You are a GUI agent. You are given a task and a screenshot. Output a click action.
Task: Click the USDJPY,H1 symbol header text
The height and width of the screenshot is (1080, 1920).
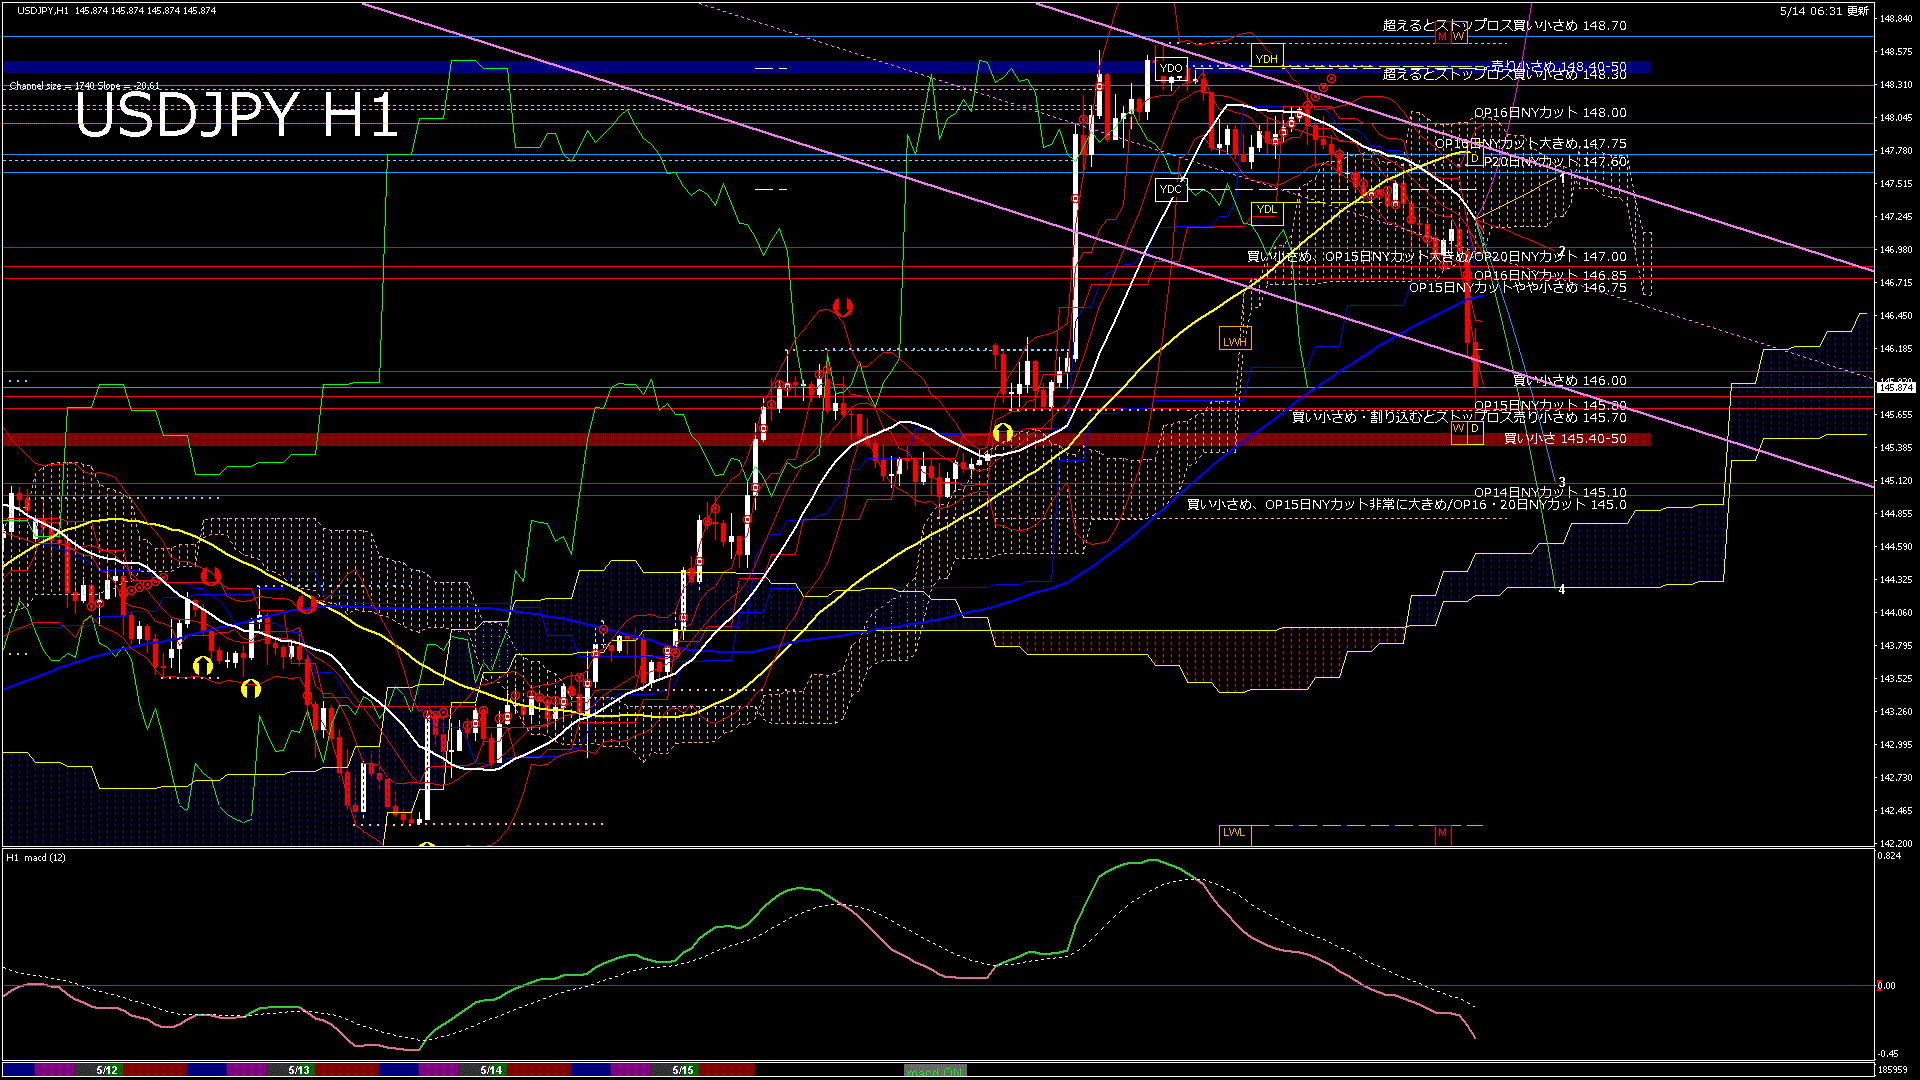tap(43, 10)
